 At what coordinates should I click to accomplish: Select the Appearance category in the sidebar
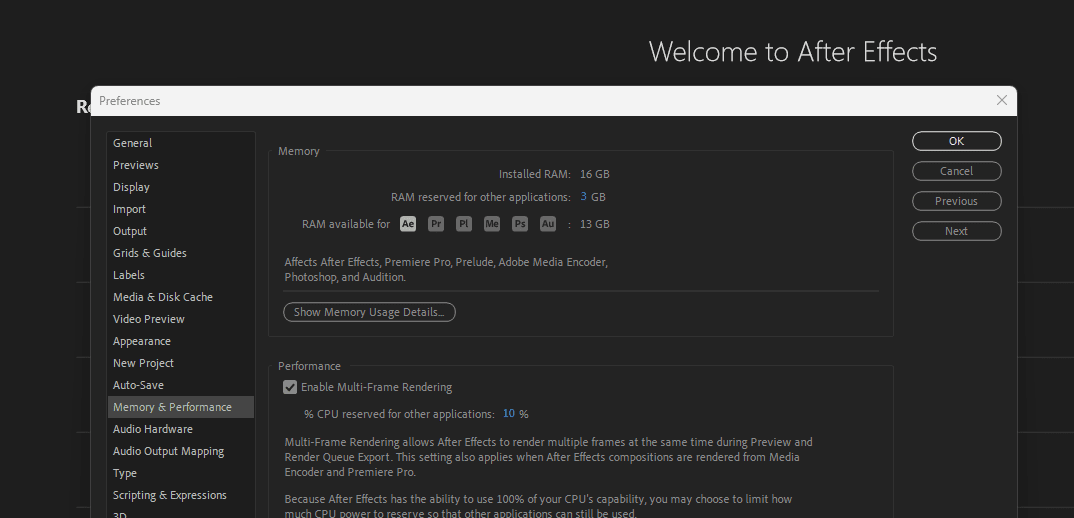point(141,341)
